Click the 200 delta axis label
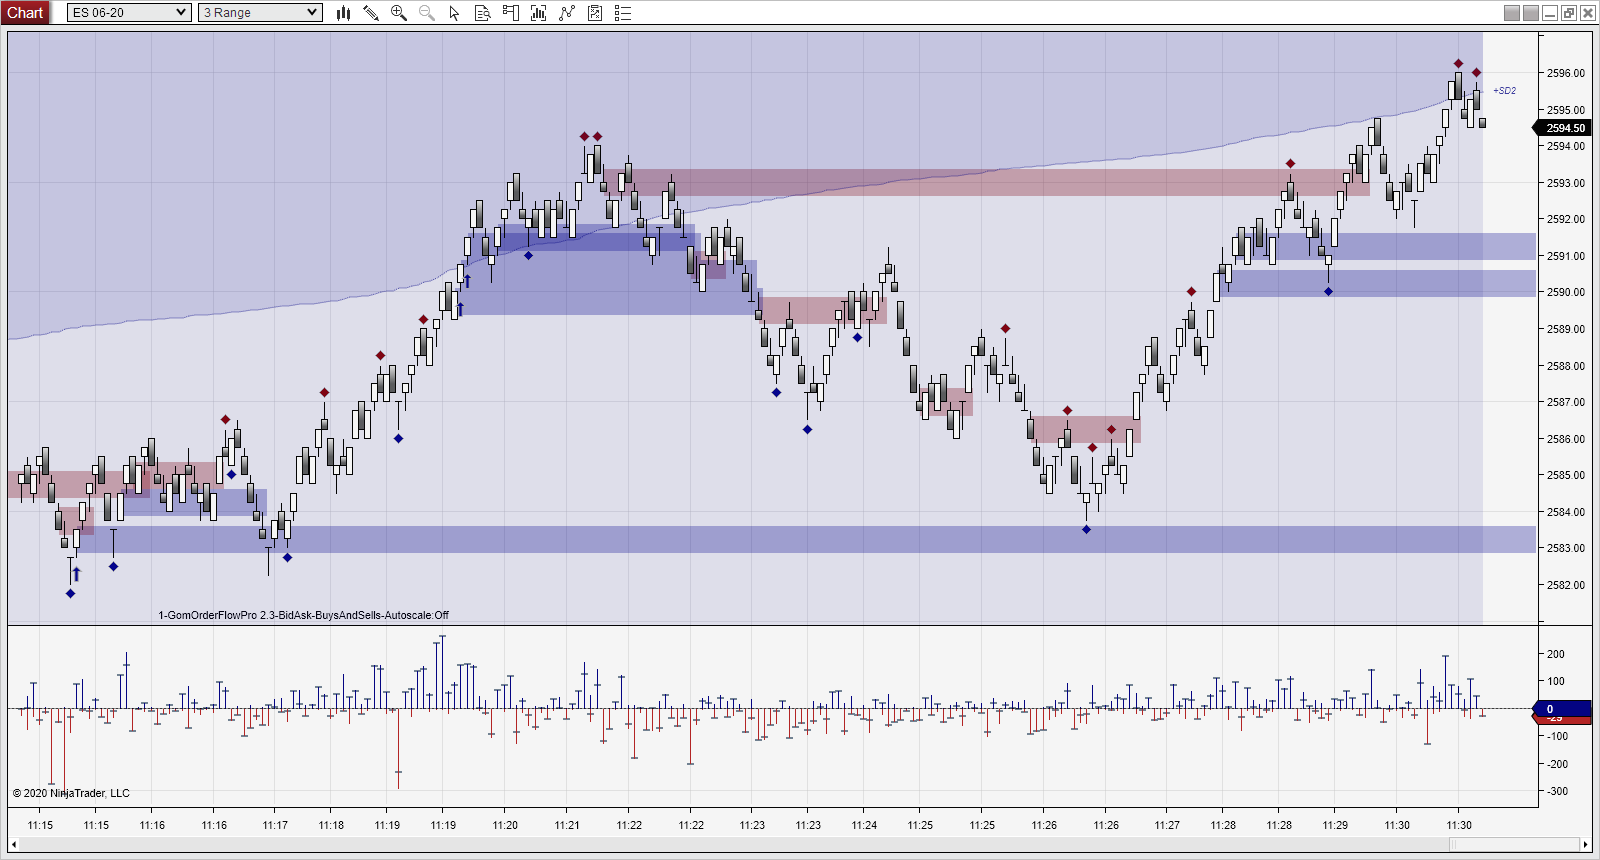 [x=1556, y=654]
